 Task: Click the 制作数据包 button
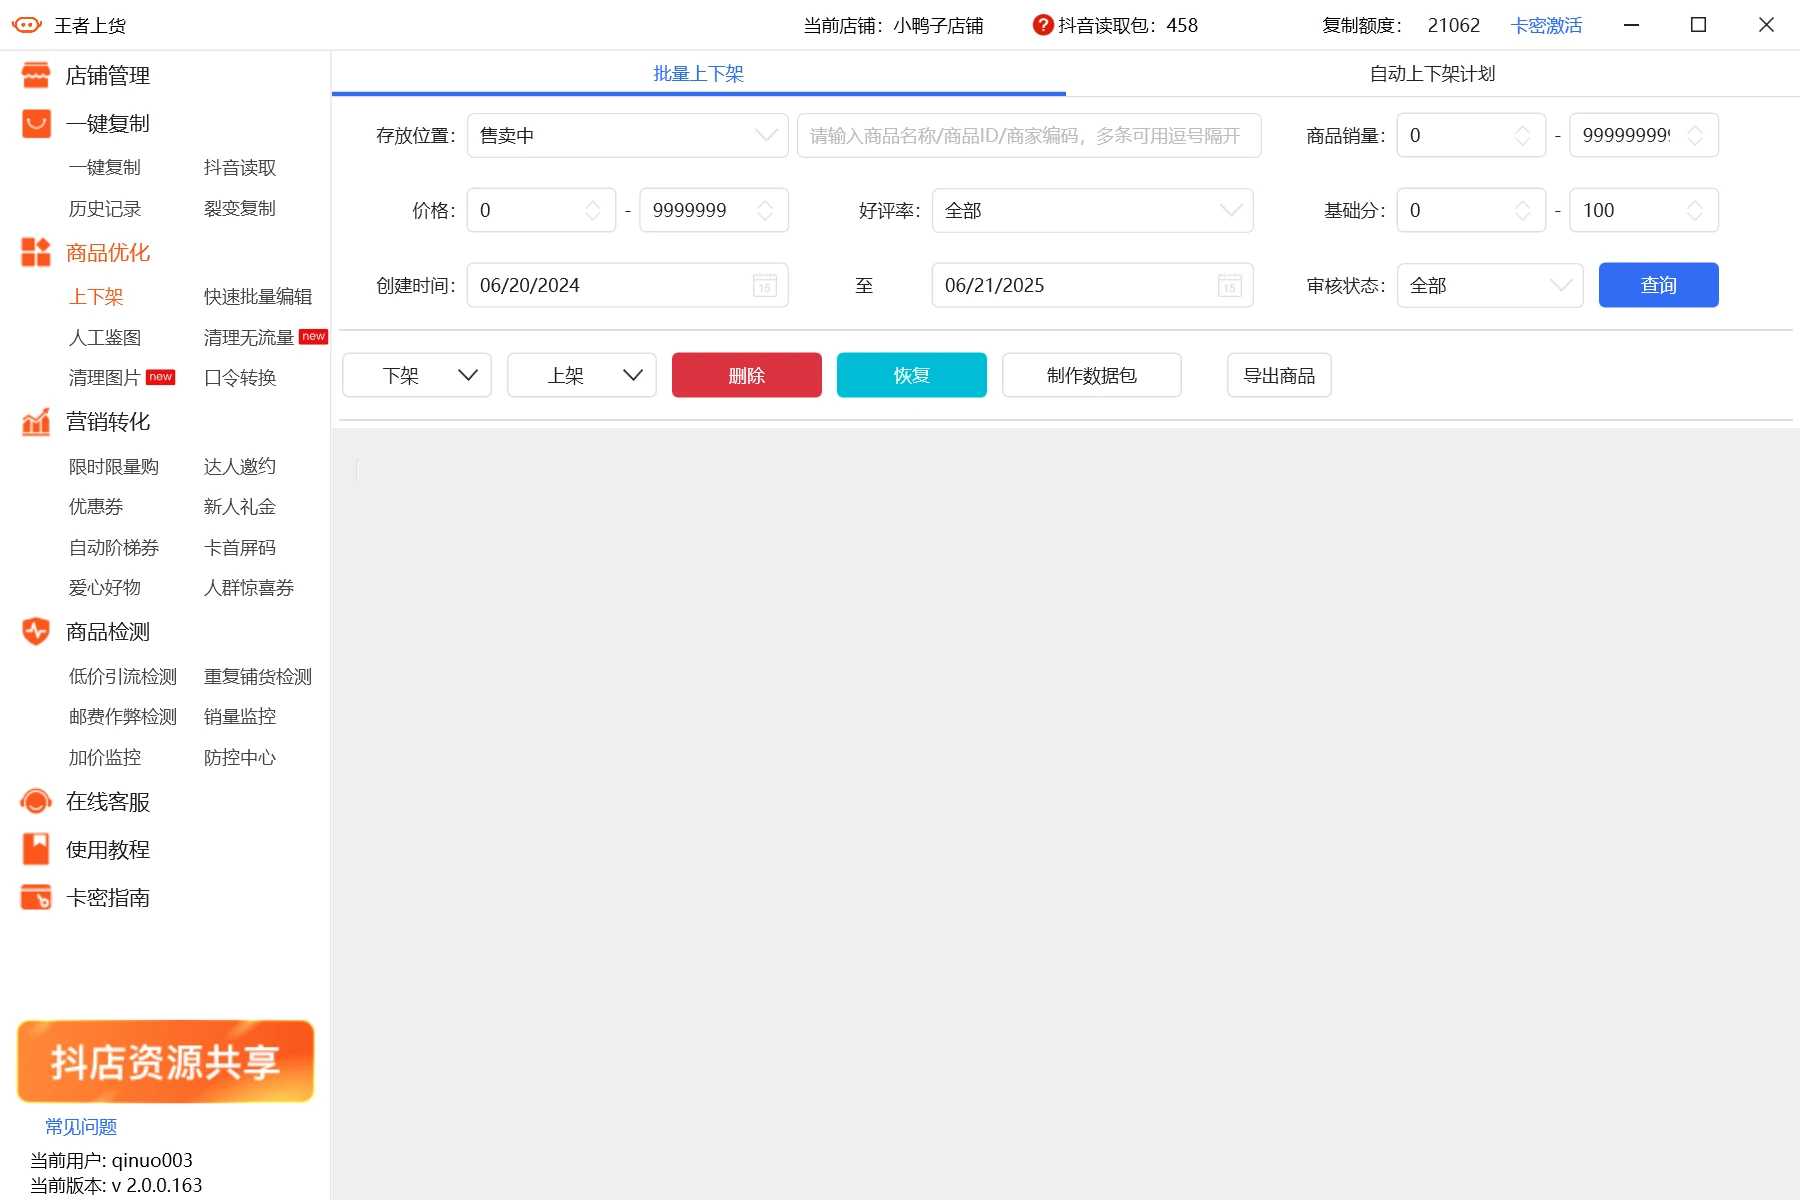[x=1092, y=375]
